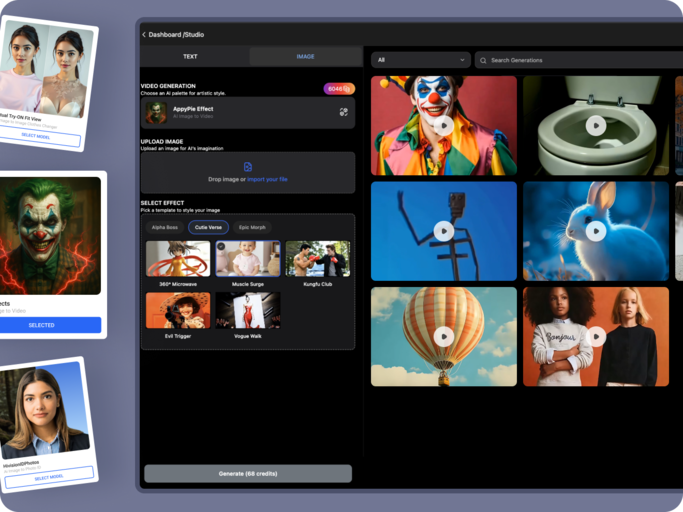Switch to the IMAGE tab

(305, 57)
